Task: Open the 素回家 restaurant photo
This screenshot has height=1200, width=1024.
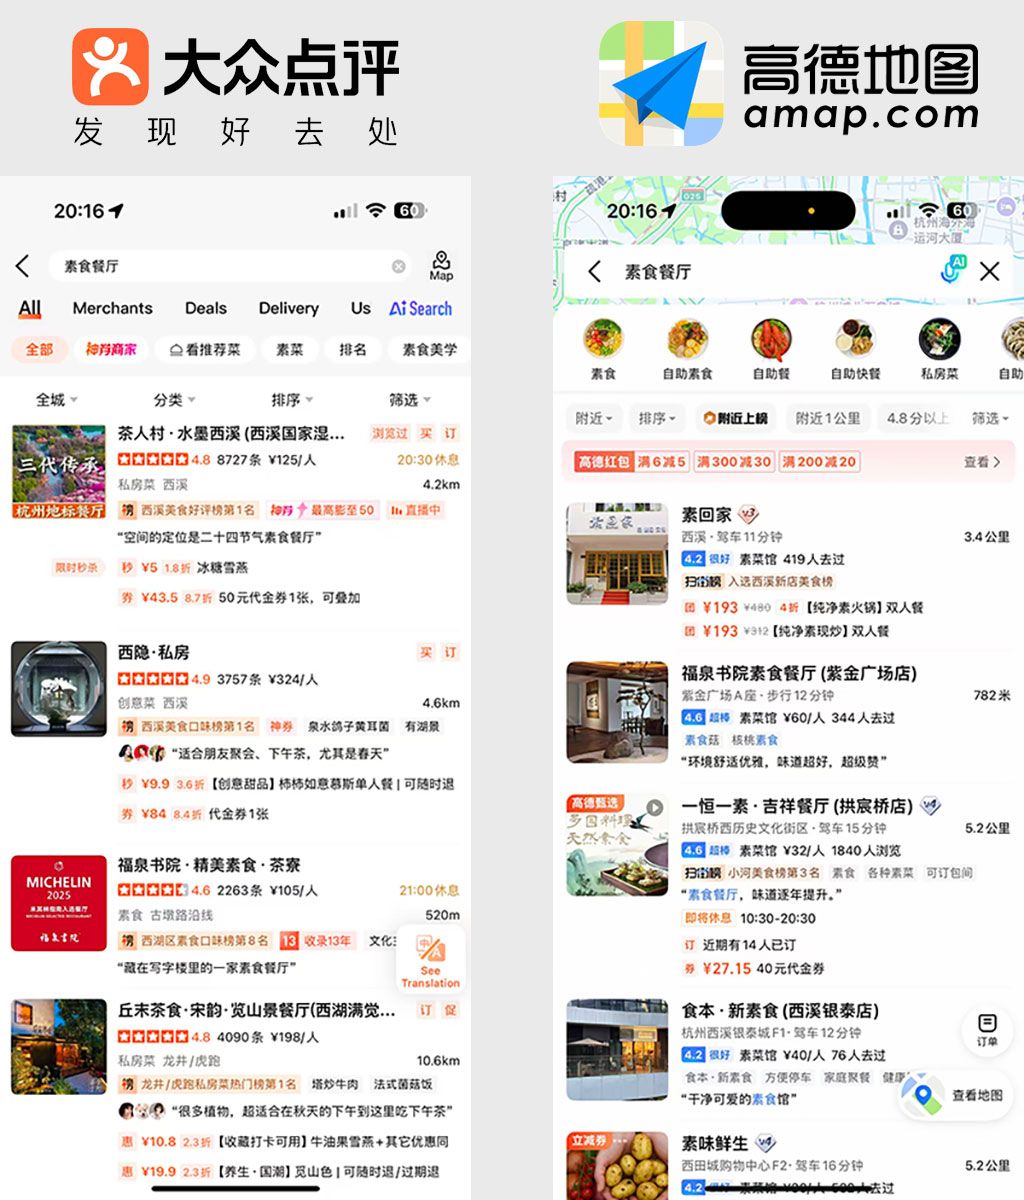Action: pos(617,554)
